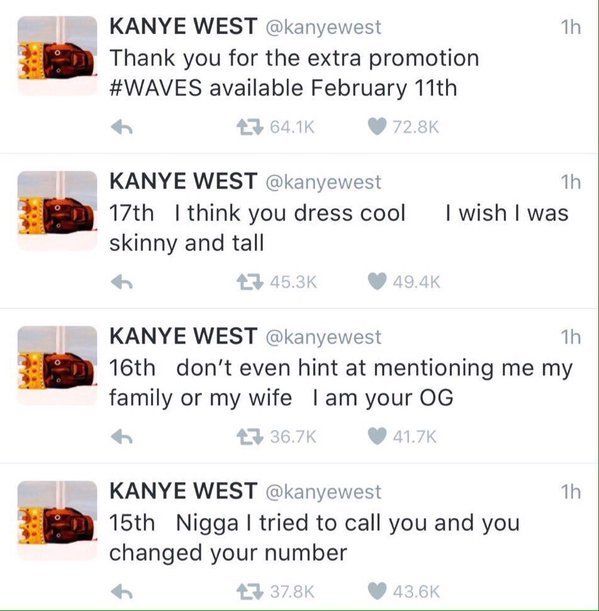Like the tweet with 43.6K hearts
The height and width of the screenshot is (611, 599).
click(377, 591)
